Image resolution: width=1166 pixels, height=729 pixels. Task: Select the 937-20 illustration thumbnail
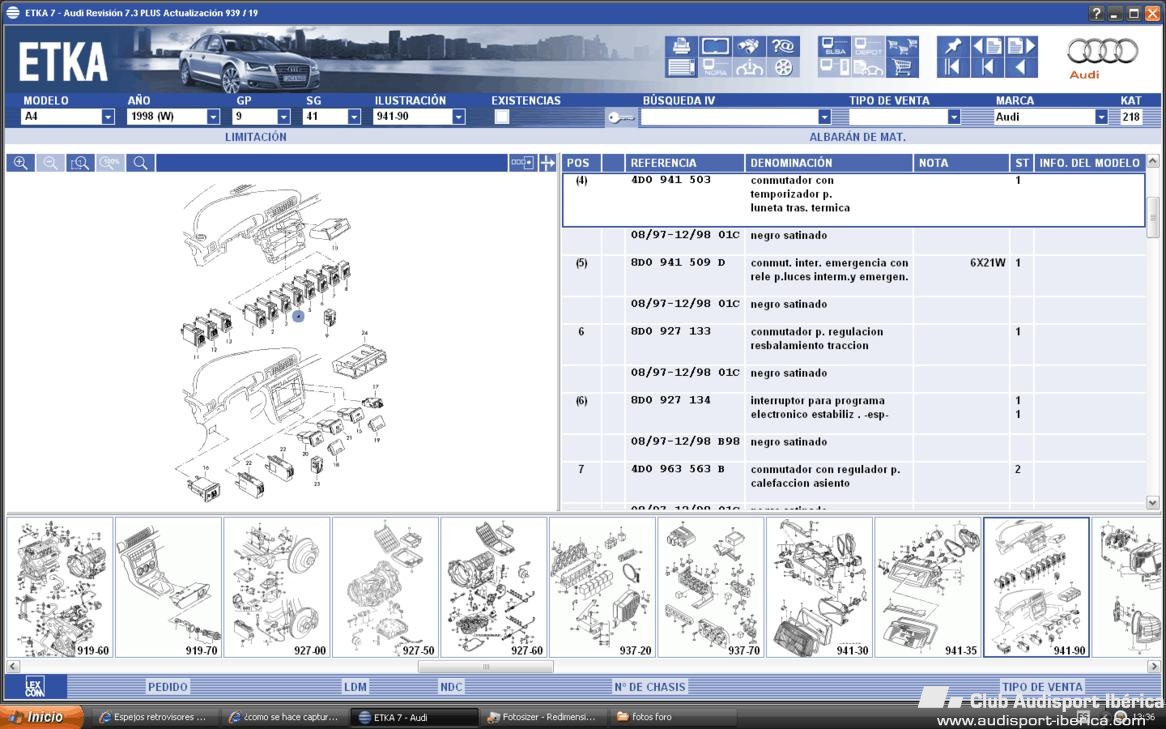pos(602,587)
